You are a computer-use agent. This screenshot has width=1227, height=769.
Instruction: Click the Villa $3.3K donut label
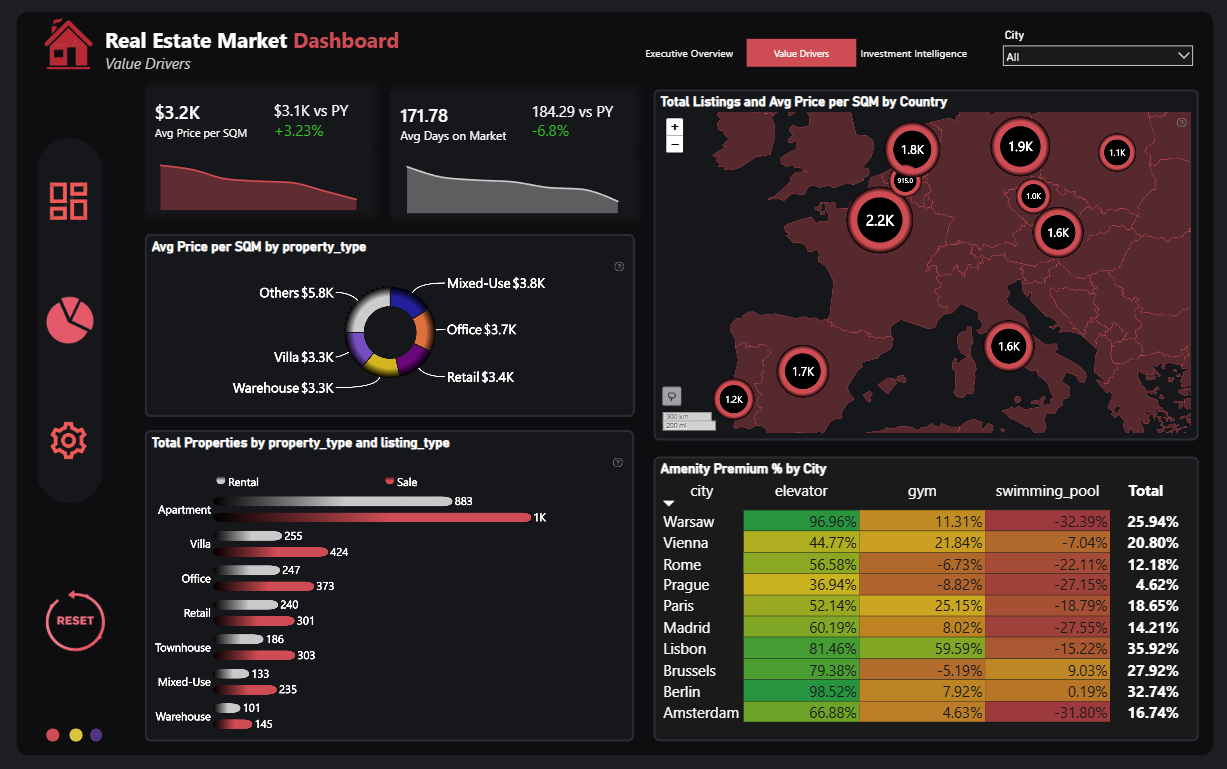[304, 357]
